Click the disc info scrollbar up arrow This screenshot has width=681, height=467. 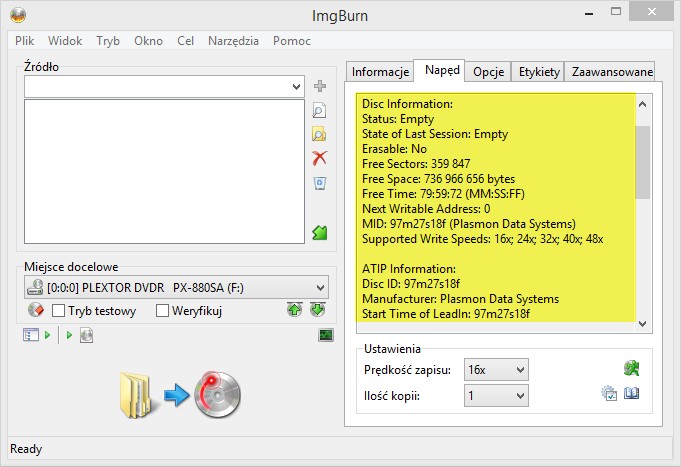click(x=643, y=104)
